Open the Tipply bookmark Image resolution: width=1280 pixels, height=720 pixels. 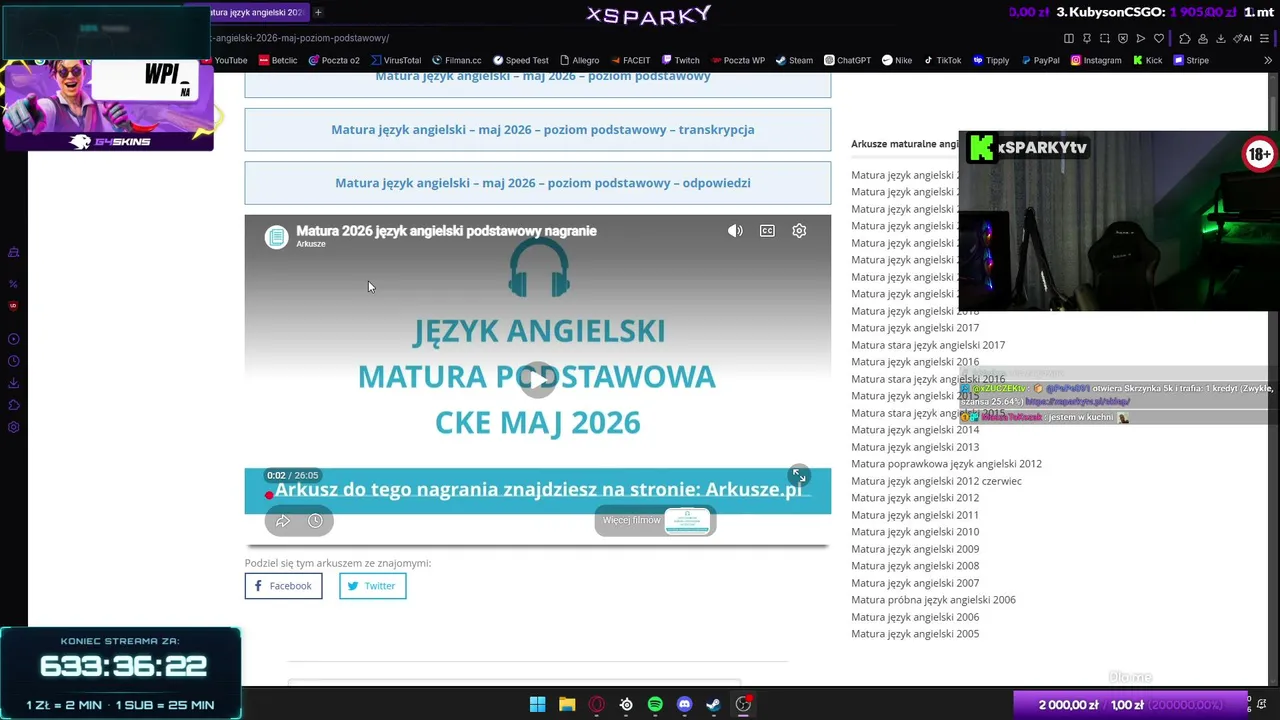point(991,60)
